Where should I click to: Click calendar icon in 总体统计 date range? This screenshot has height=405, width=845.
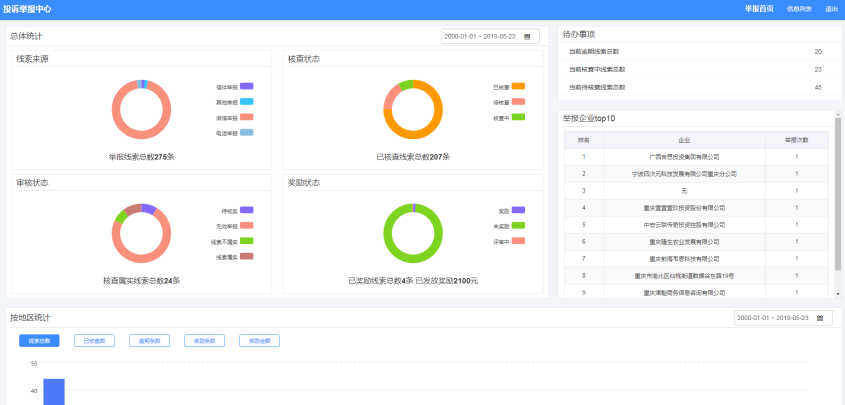527,37
